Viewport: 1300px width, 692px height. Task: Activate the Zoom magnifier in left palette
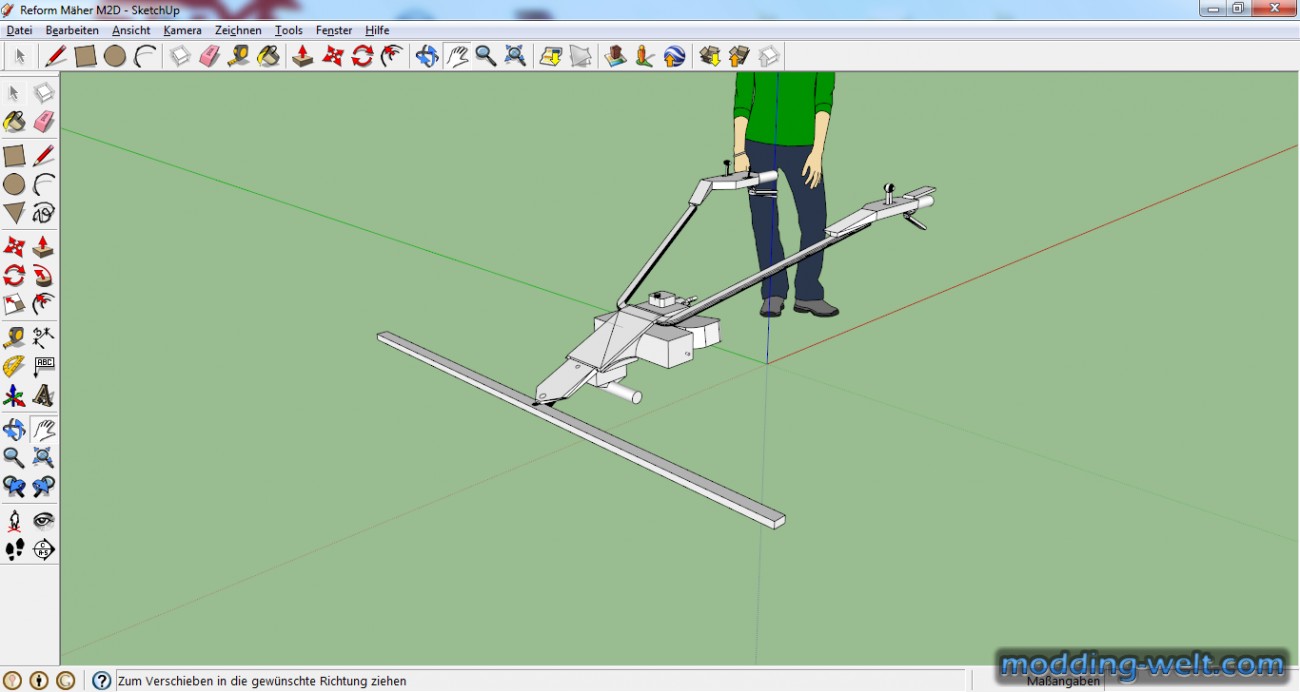pos(14,458)
